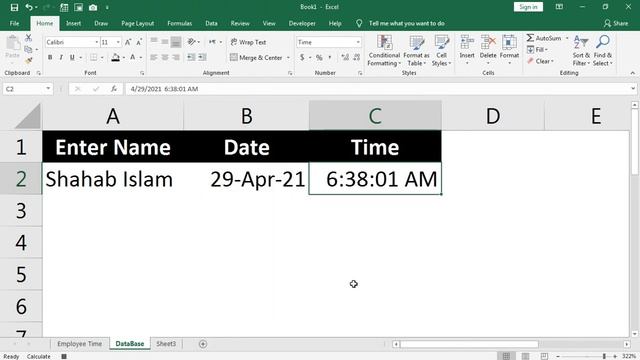Center cell text horizontally

pos(165,58)
